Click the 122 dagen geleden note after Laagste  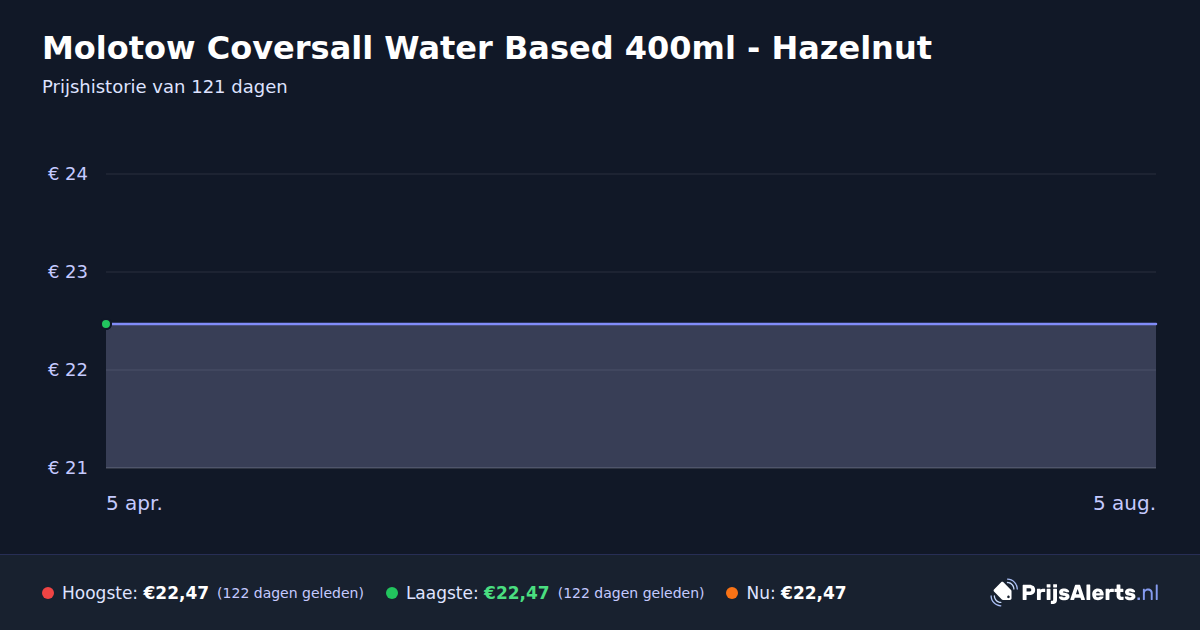pyautogui.click(x=631, y=594)
